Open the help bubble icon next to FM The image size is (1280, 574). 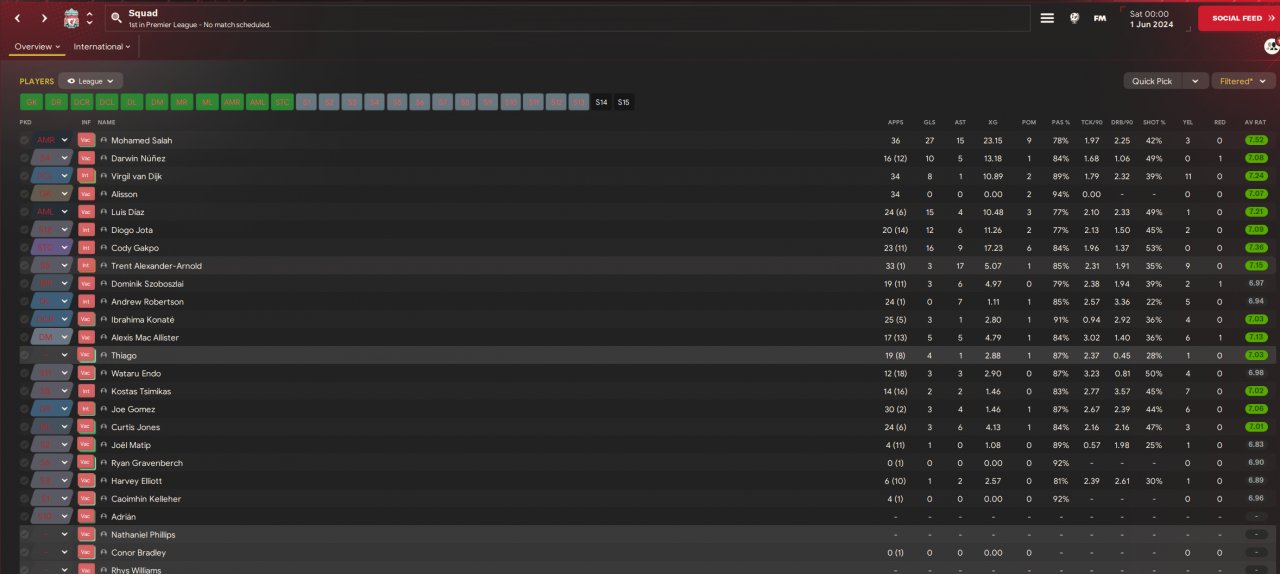(1075, 18)
